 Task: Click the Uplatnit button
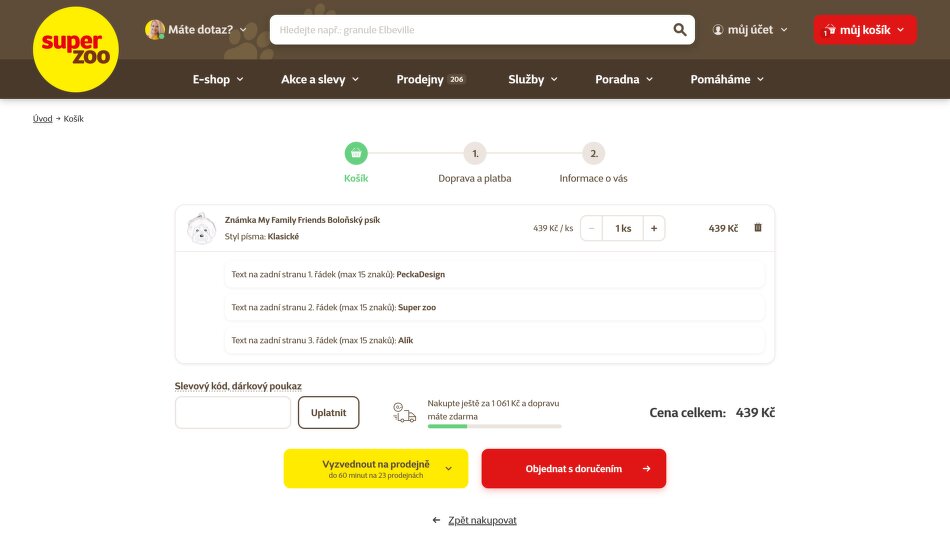coord(328,413)
